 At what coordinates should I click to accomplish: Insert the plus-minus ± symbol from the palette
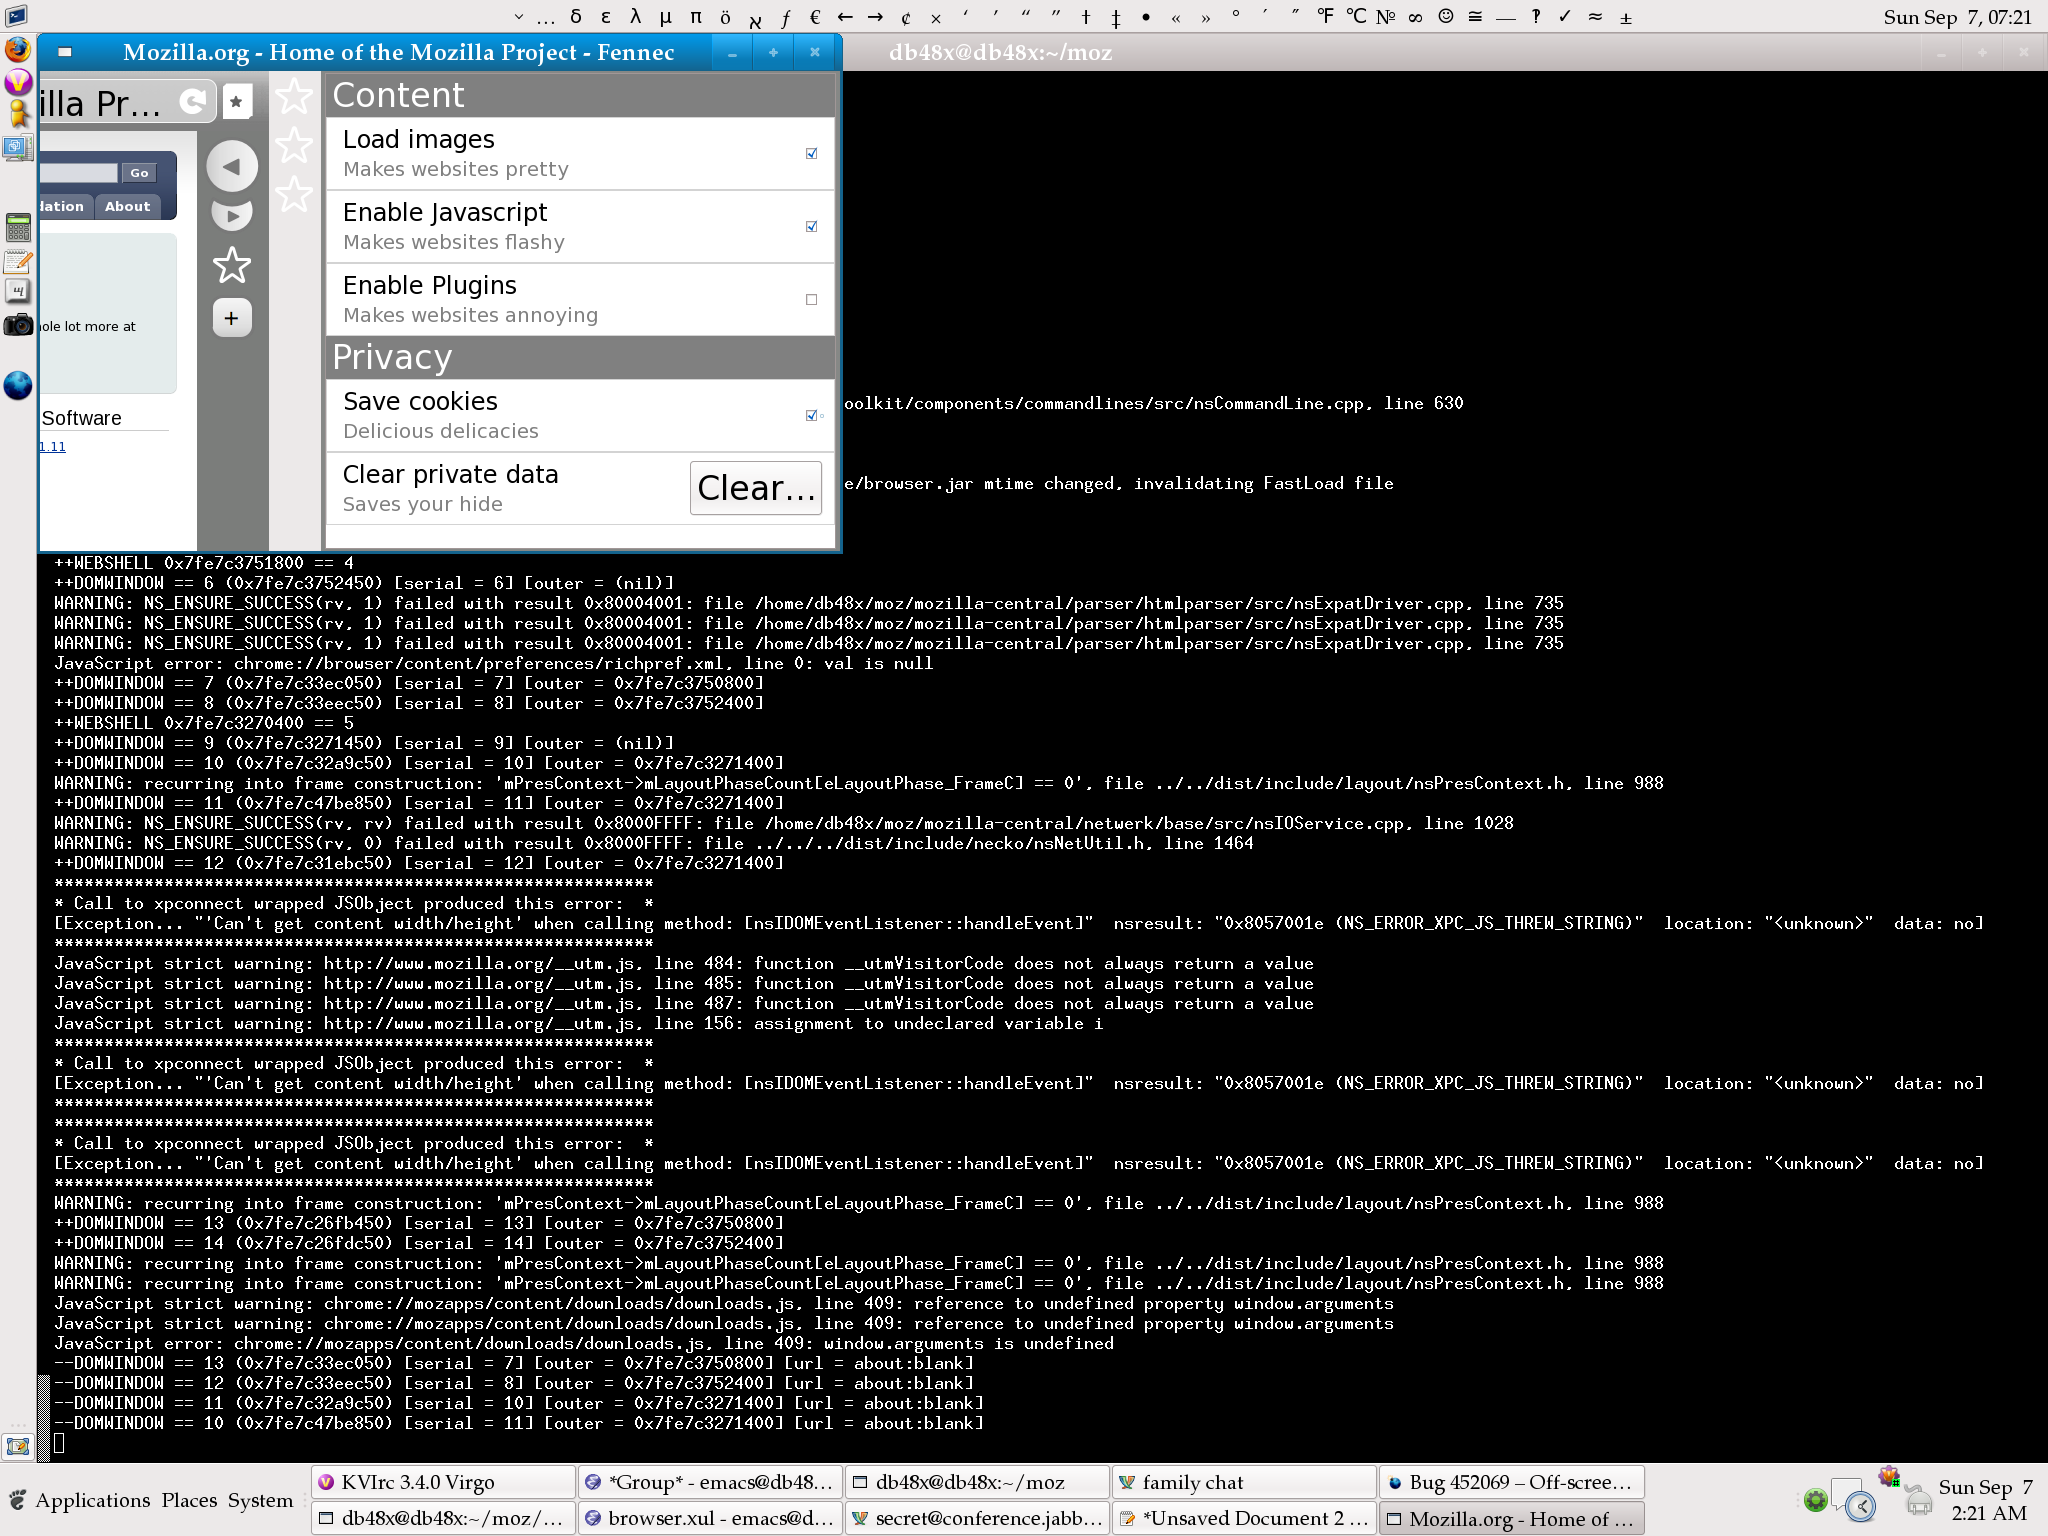pyautogui.click(x=1626, y=16)
